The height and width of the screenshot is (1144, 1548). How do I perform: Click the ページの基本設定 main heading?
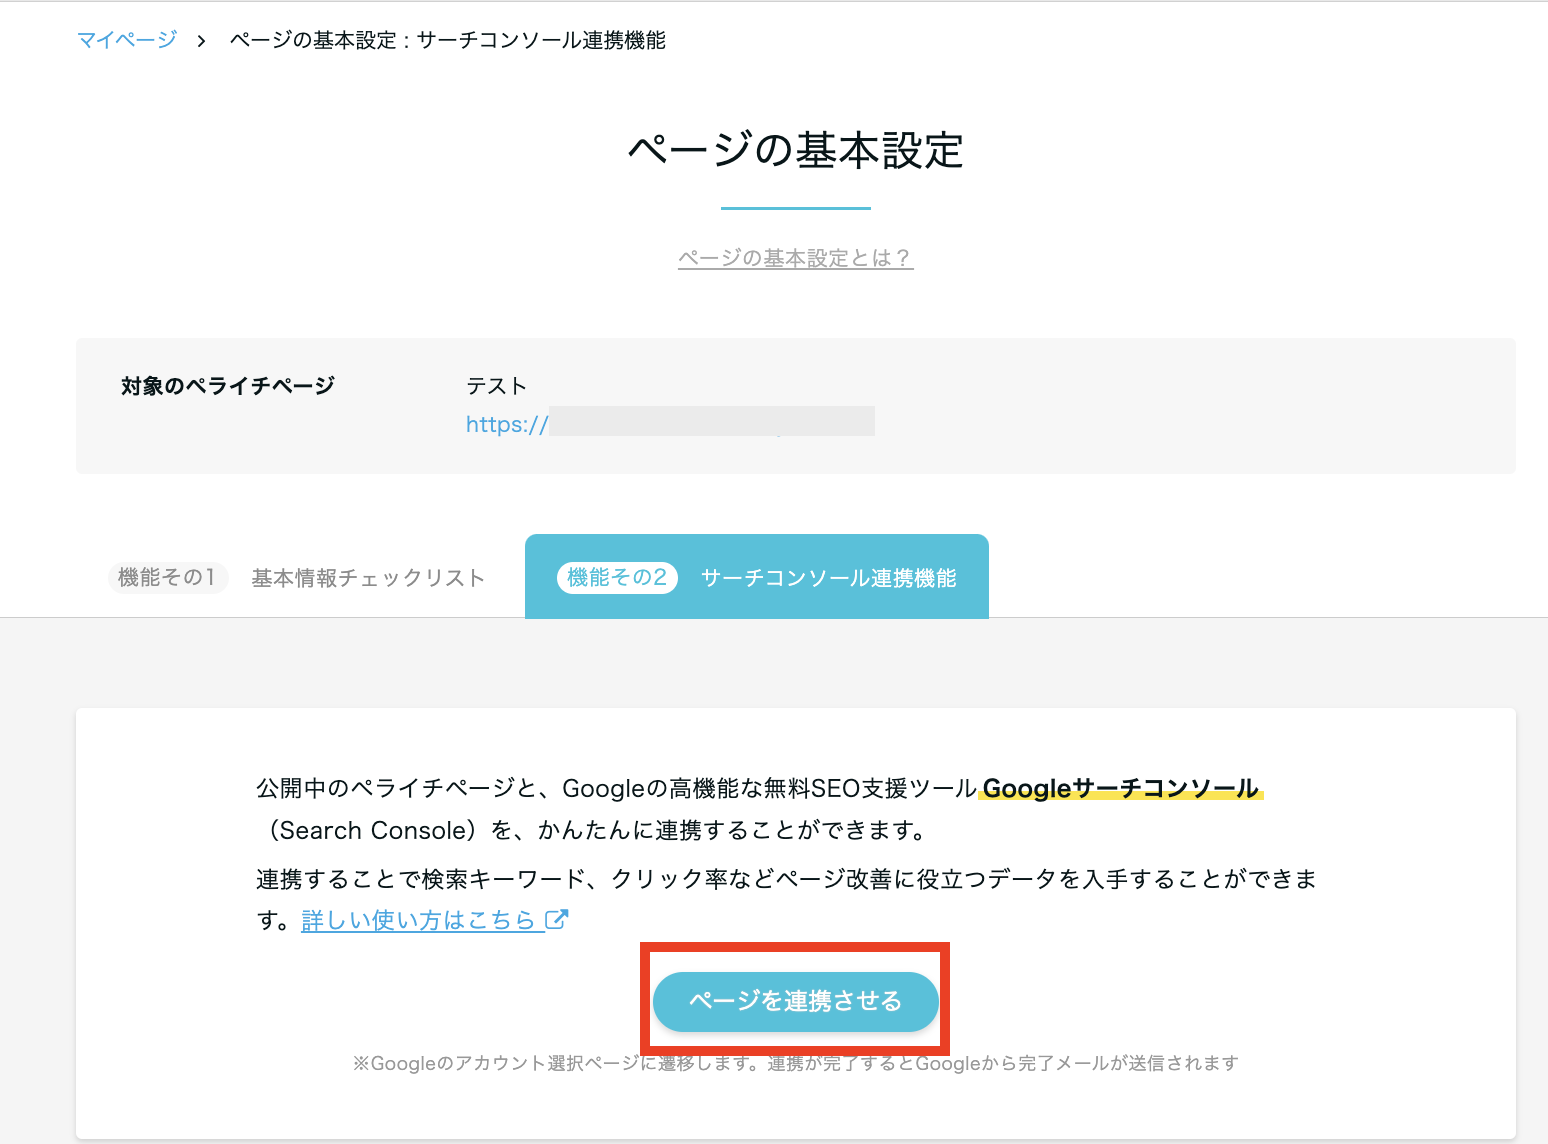tap(796, 151)
